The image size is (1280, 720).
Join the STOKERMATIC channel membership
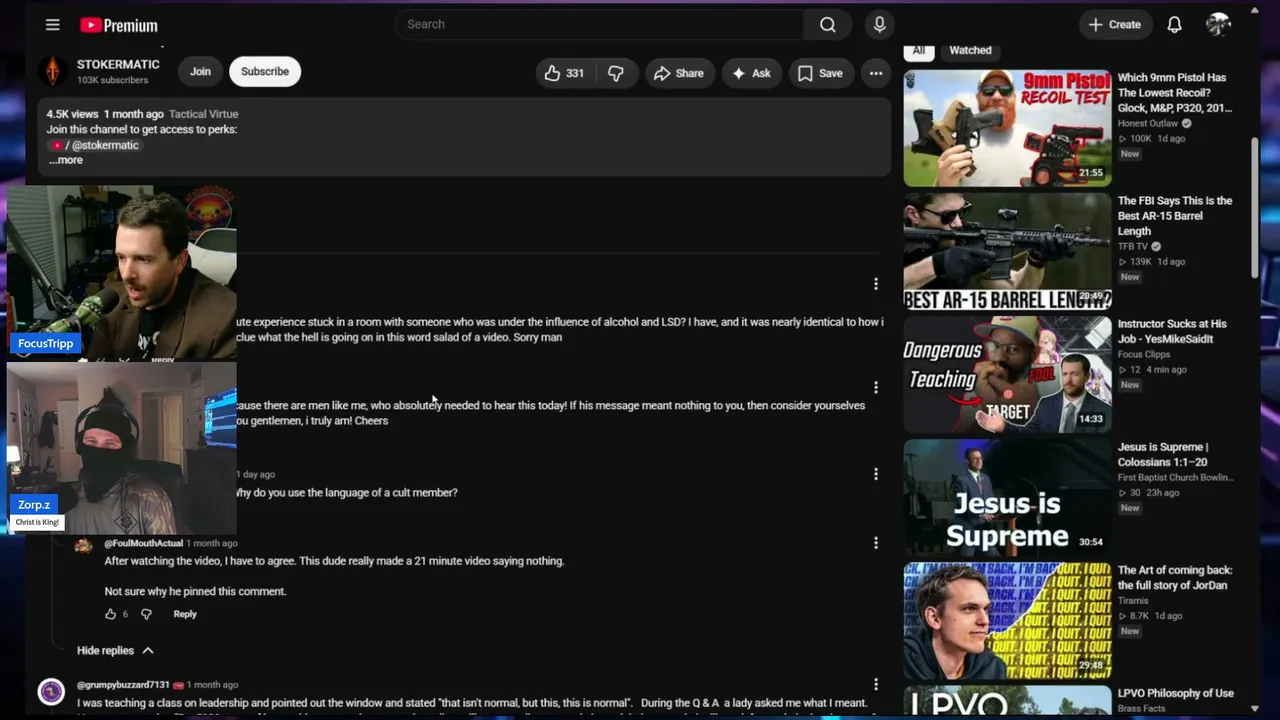click(200, 72)
